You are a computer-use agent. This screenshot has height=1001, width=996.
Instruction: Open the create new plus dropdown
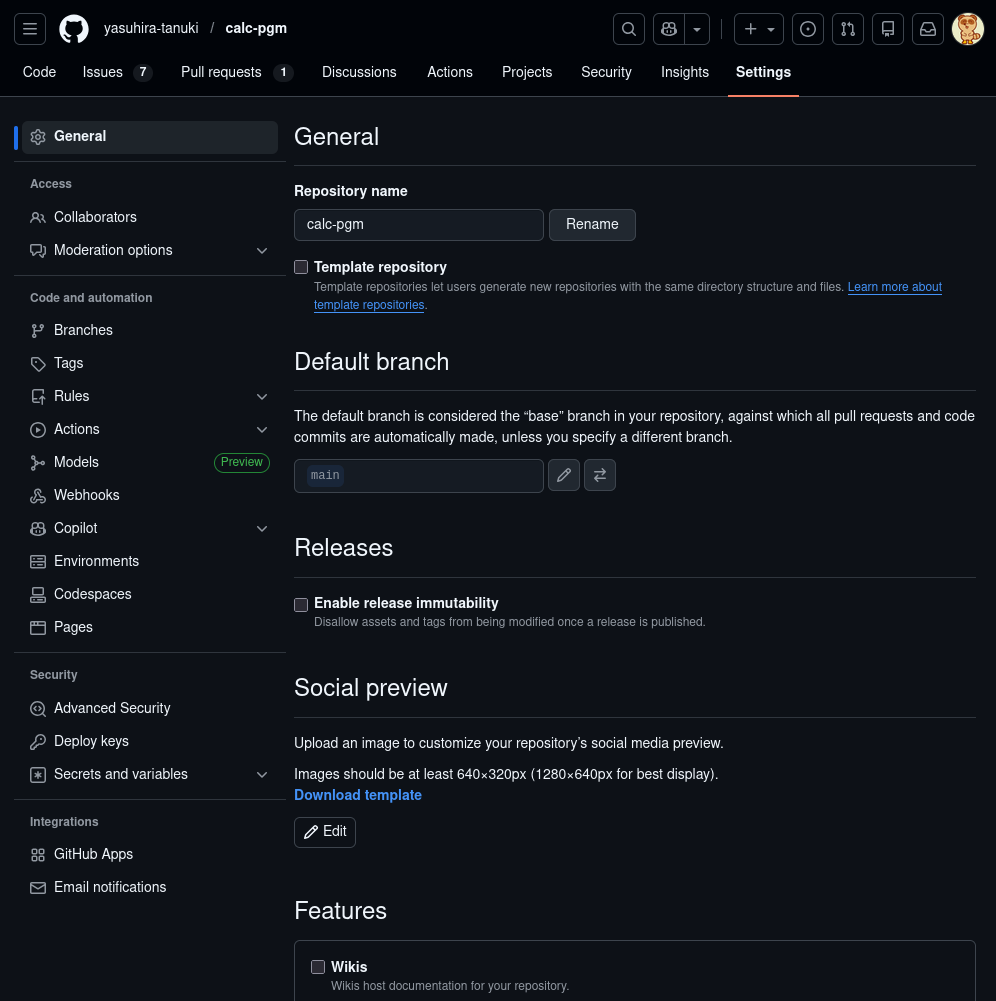click(x=759, y=29)
